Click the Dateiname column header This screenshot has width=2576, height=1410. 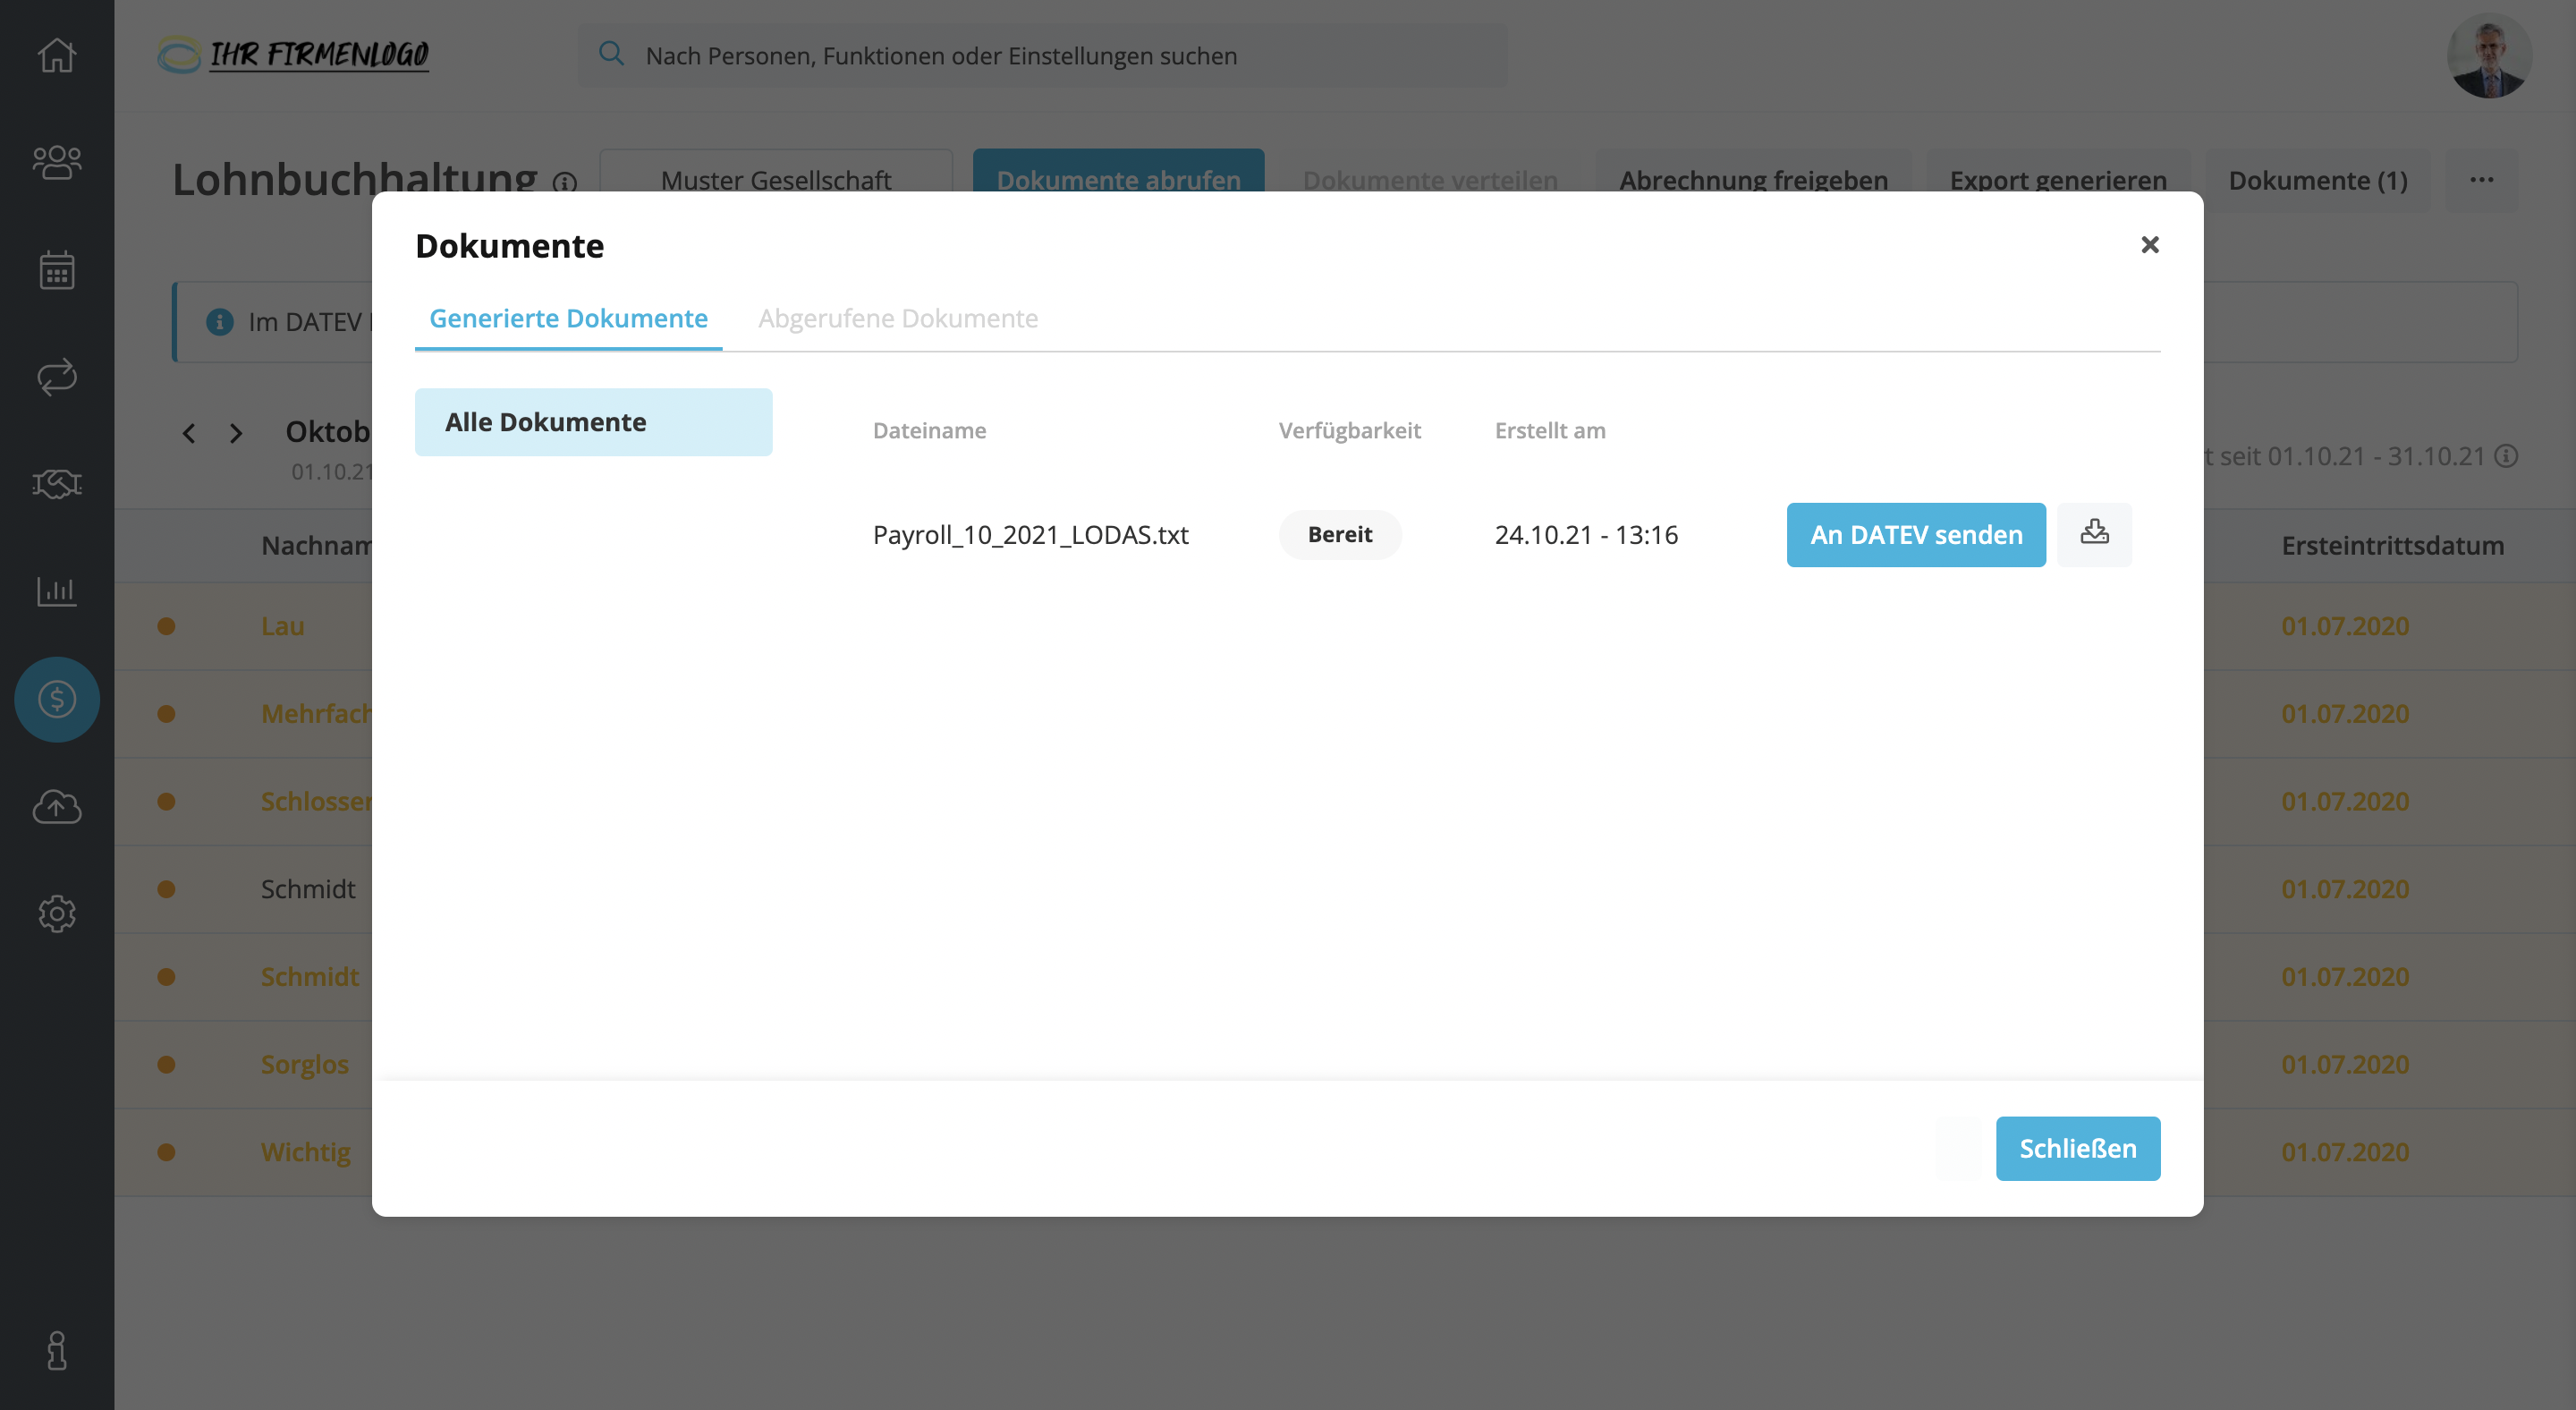[929, 430]
